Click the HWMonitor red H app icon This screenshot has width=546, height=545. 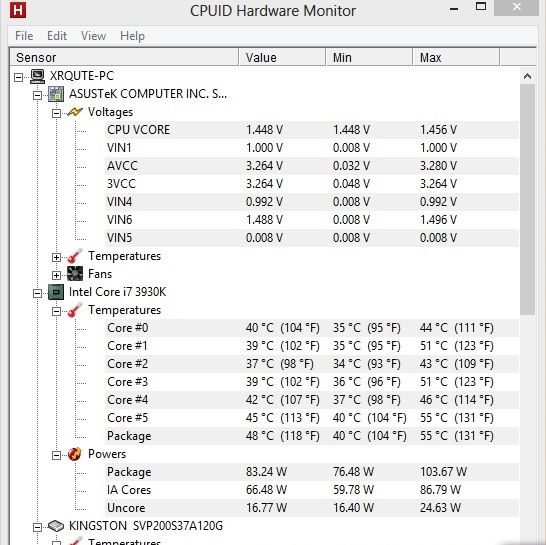[x=18, y=10]
